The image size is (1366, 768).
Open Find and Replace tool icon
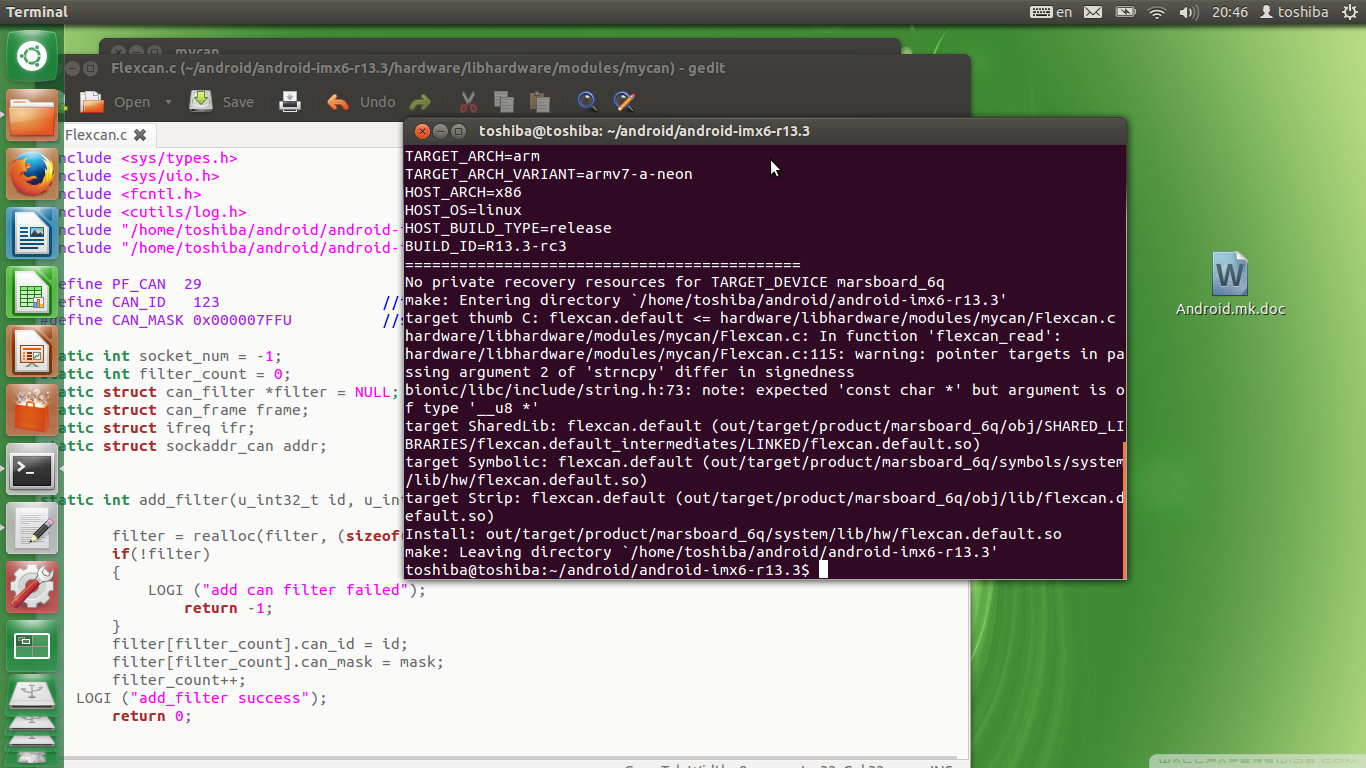[624, 101]
